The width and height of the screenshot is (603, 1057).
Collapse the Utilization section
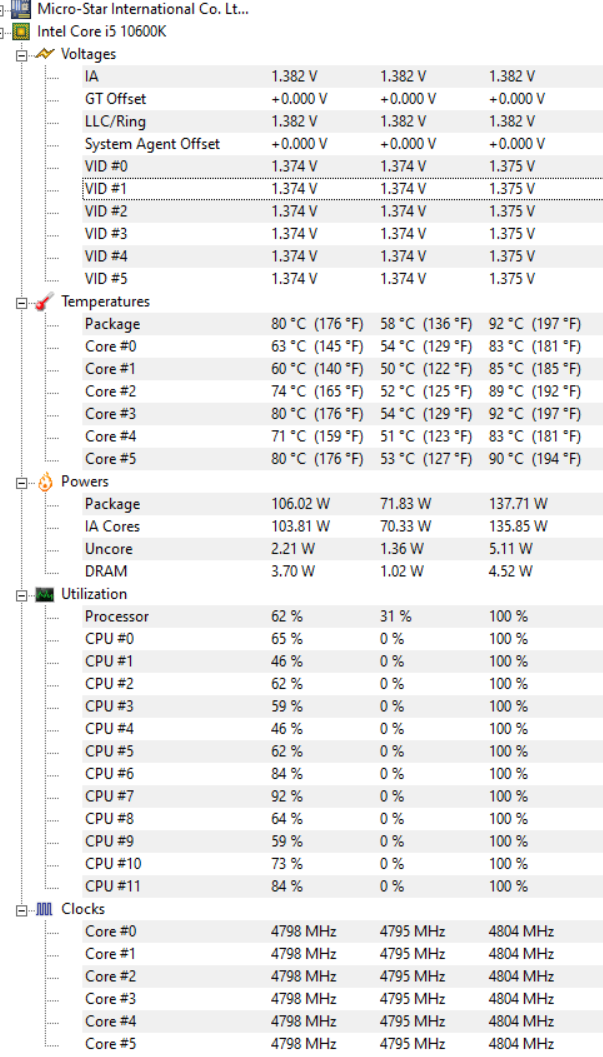[22, 594]
